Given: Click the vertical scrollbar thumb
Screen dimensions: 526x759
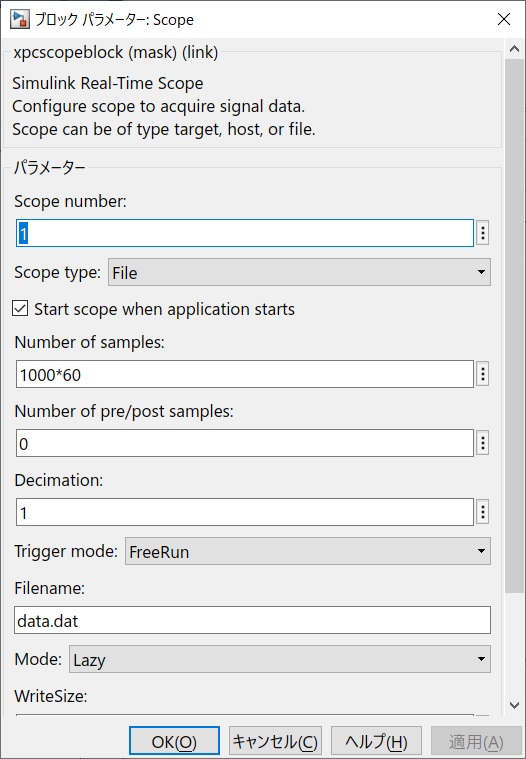Looking at the screenshot, I should coord(514,326).
